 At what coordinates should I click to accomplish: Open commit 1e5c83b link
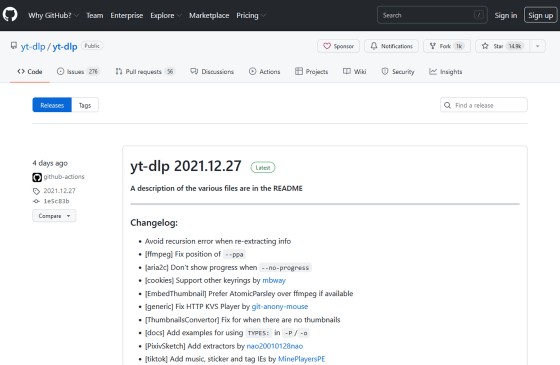point(56,201)
